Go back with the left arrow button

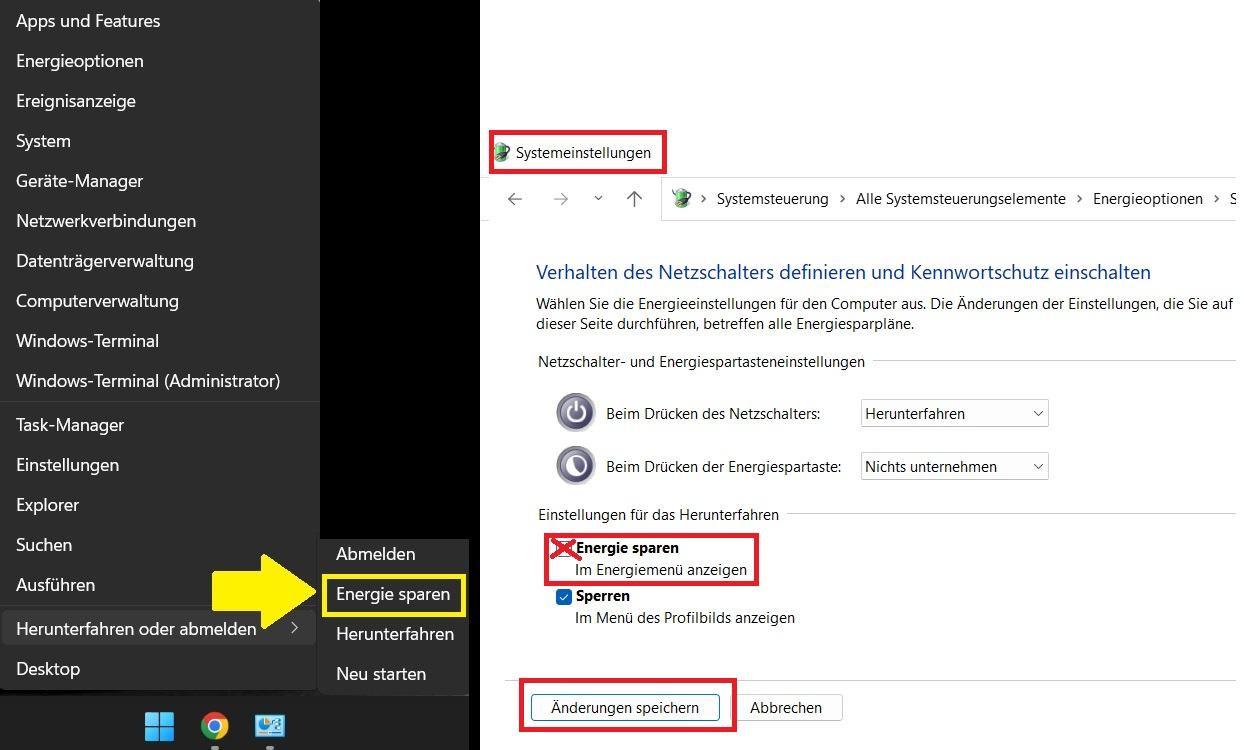click(x=515, y=199)
